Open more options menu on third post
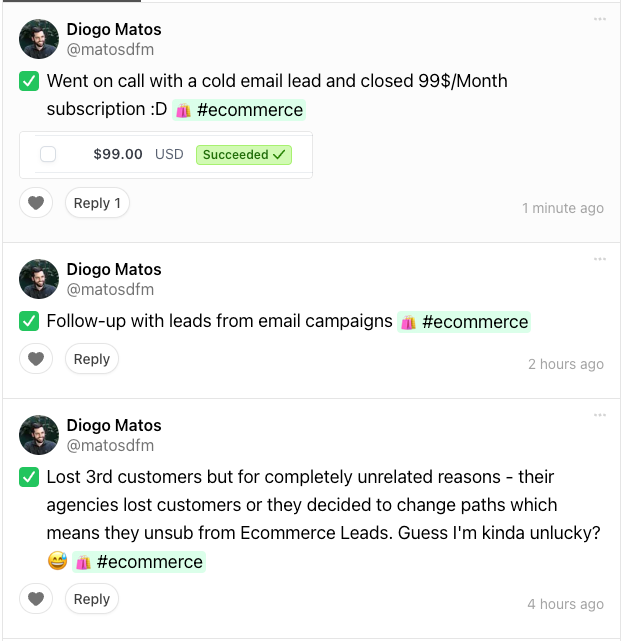The image size is (622, 641). pos(600,415)
